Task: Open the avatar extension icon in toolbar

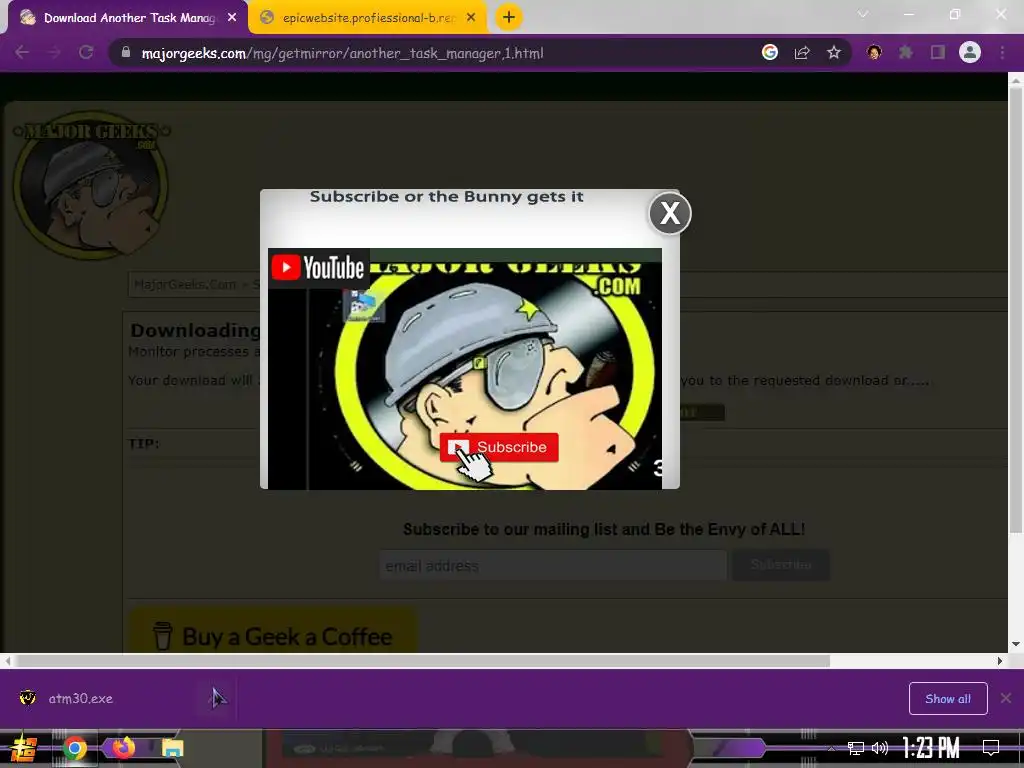Action: coord(874,53)
